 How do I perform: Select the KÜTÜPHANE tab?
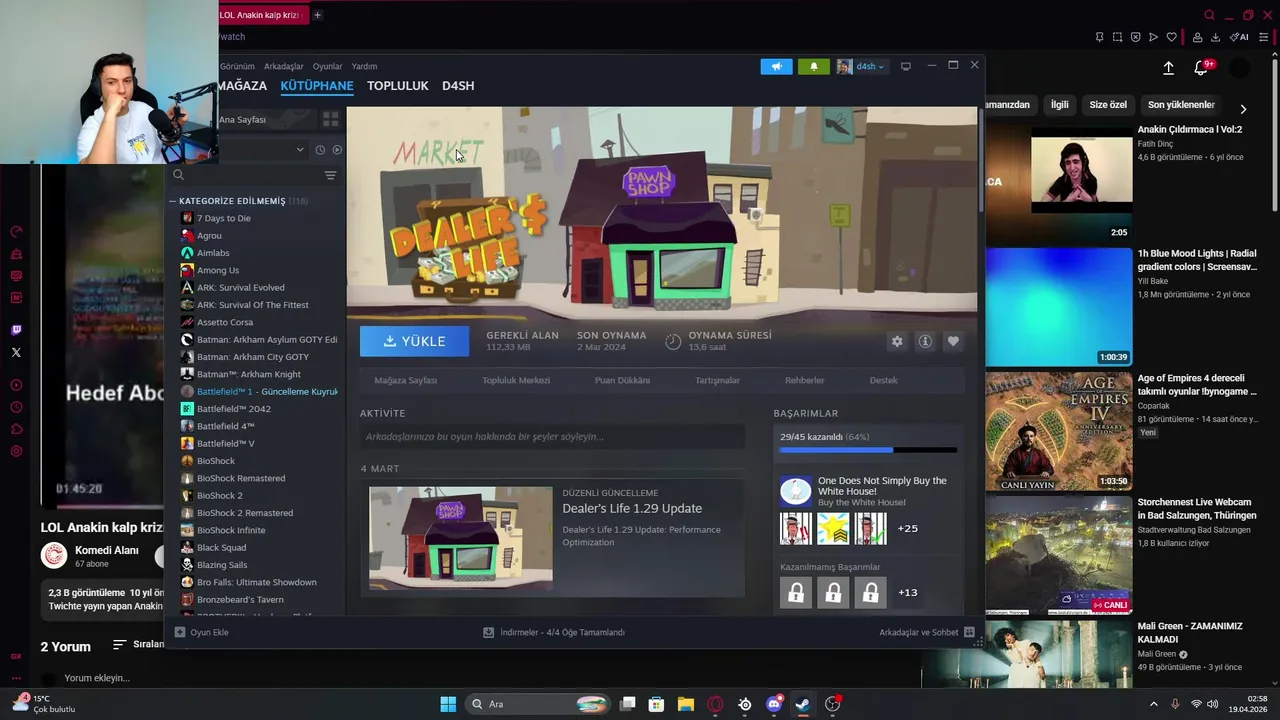click(317, 86)
